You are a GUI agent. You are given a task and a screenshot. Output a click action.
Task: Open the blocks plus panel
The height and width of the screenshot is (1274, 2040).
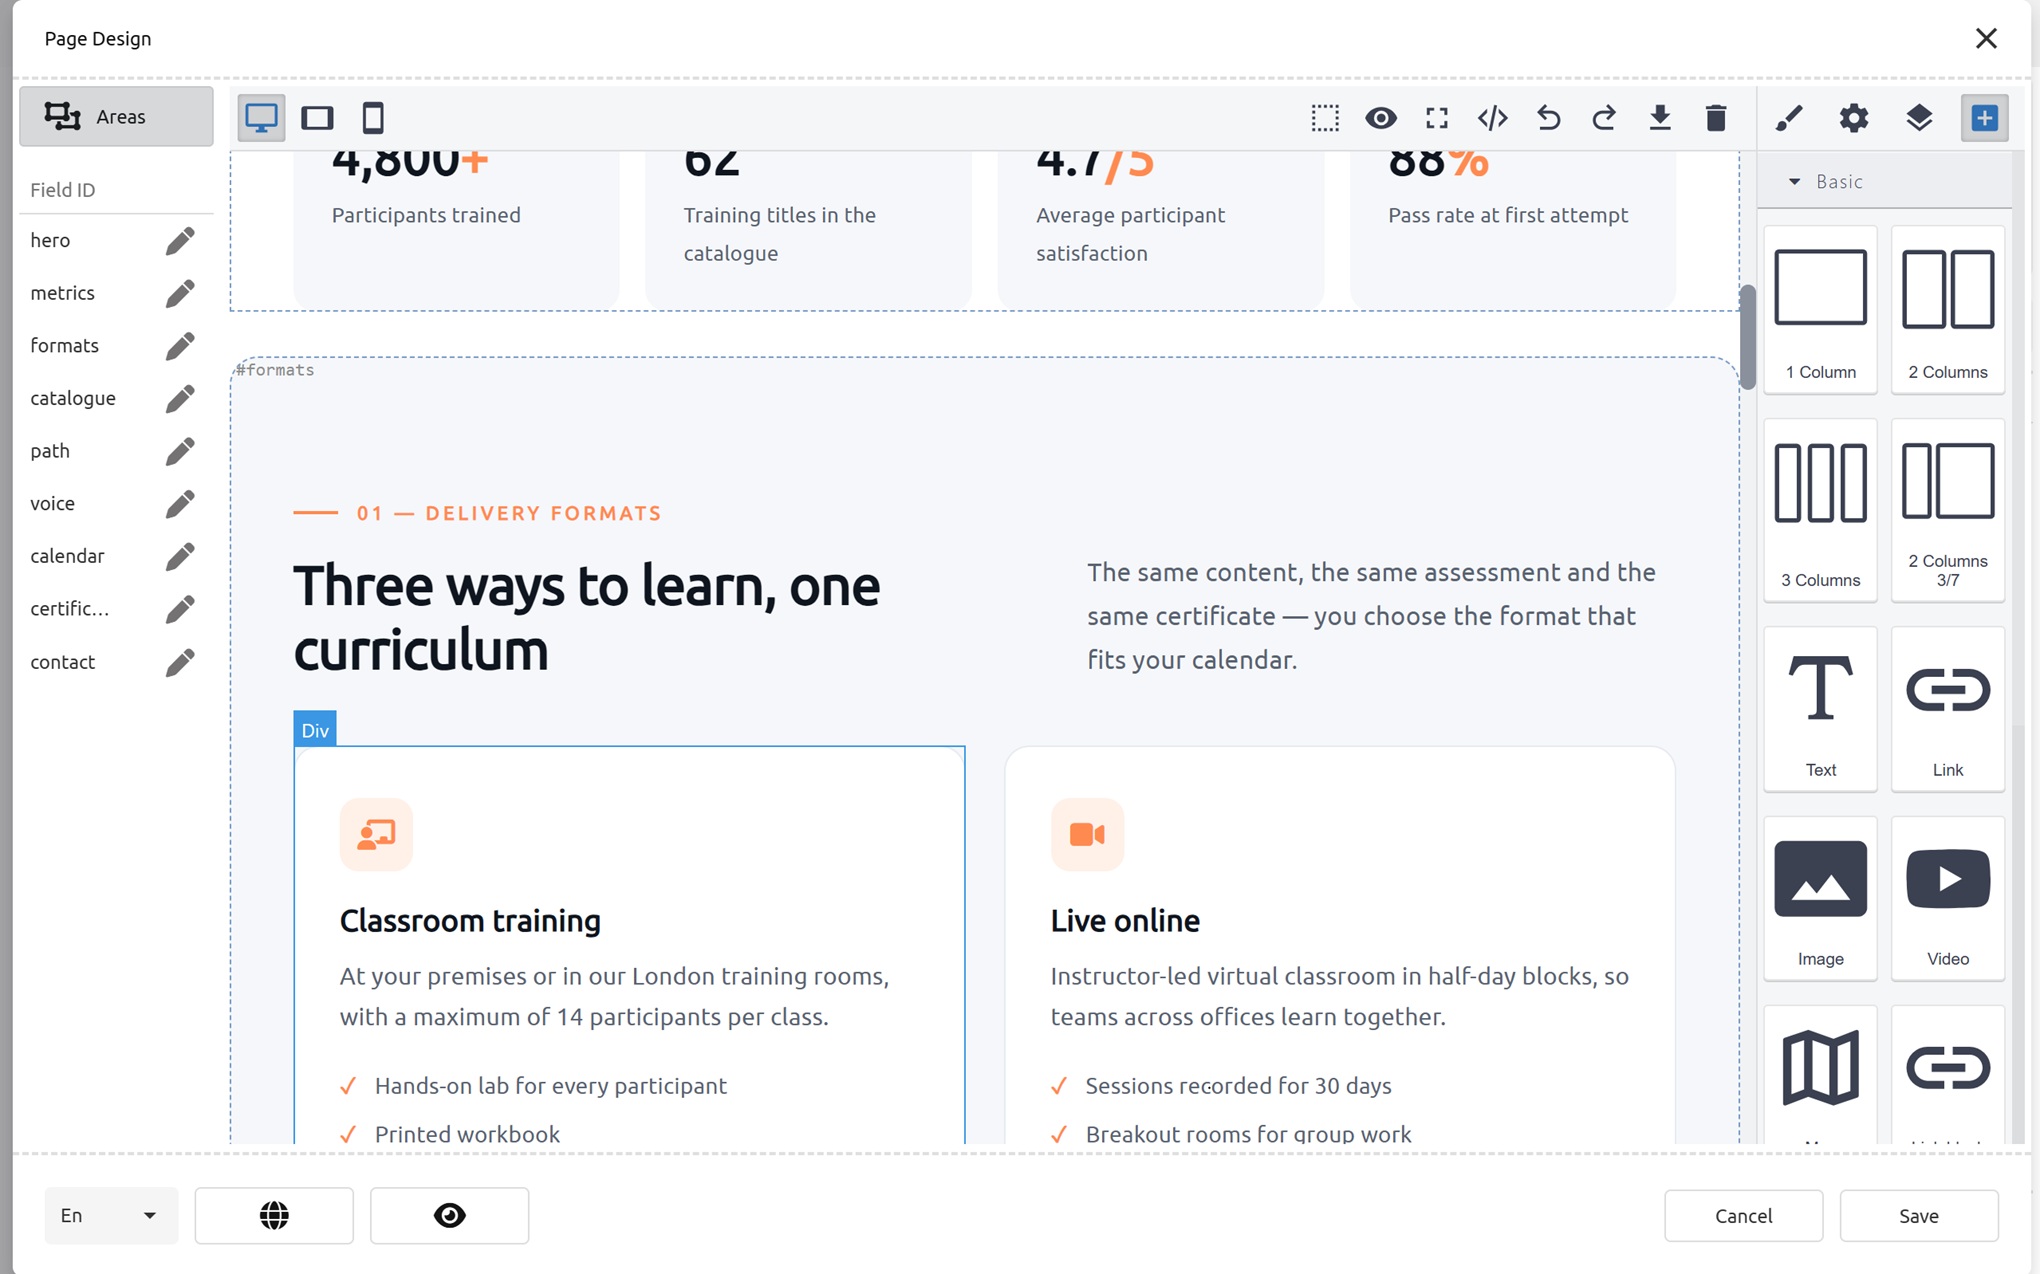1984,118
